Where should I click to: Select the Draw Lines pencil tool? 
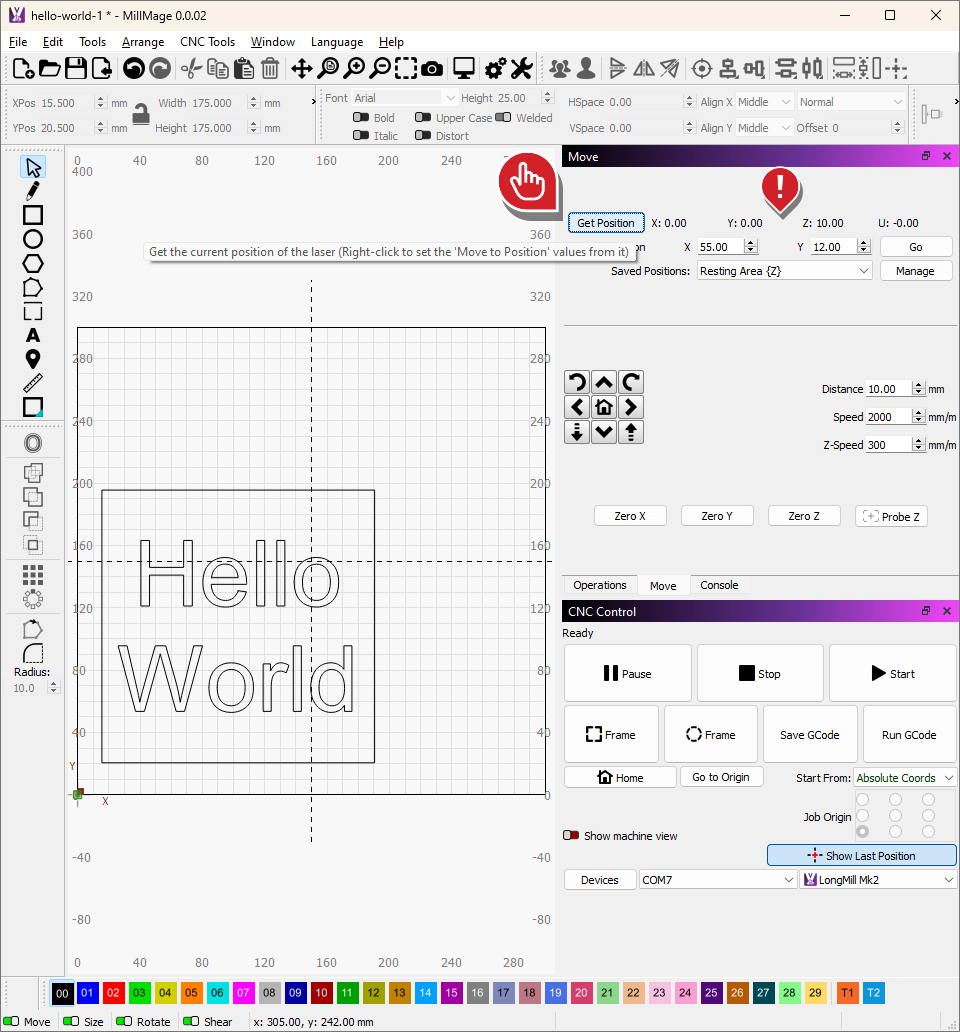point(33,191)
